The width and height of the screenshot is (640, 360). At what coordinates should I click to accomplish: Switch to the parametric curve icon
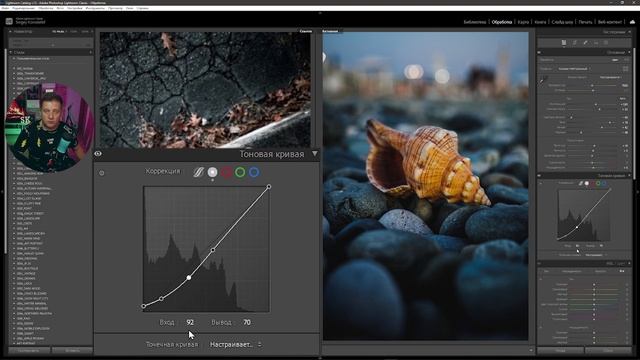click(x=198, y=172)
